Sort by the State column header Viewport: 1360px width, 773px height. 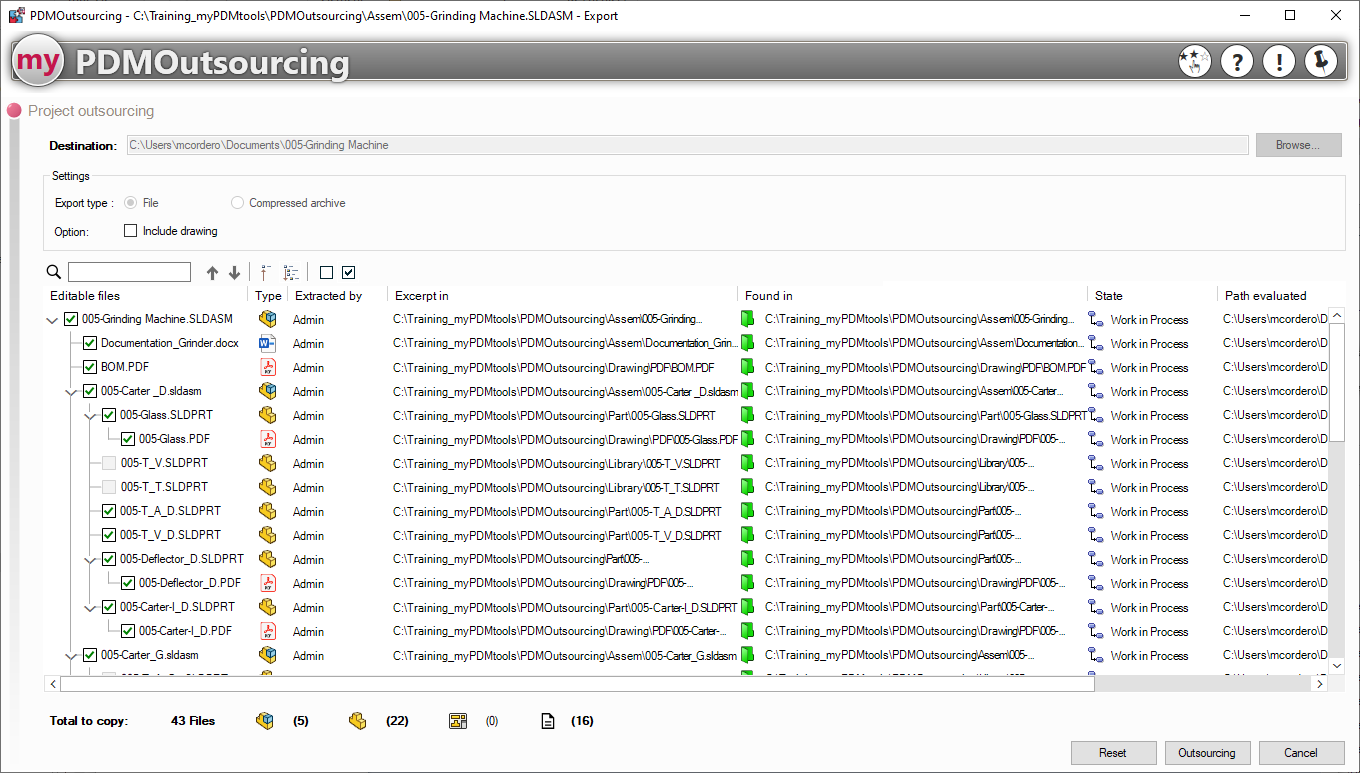(1108, 296)
